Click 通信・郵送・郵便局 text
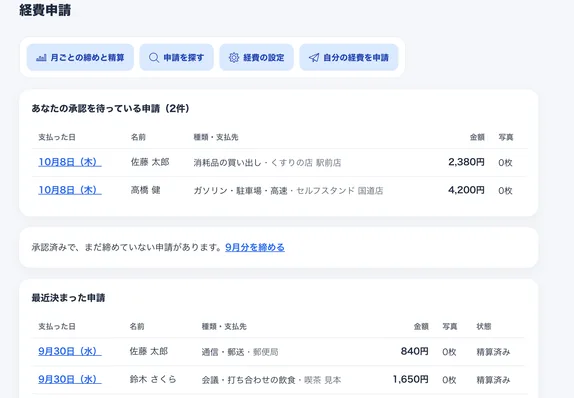This screenshot has height=398, width=574. (x=240, y=352)
